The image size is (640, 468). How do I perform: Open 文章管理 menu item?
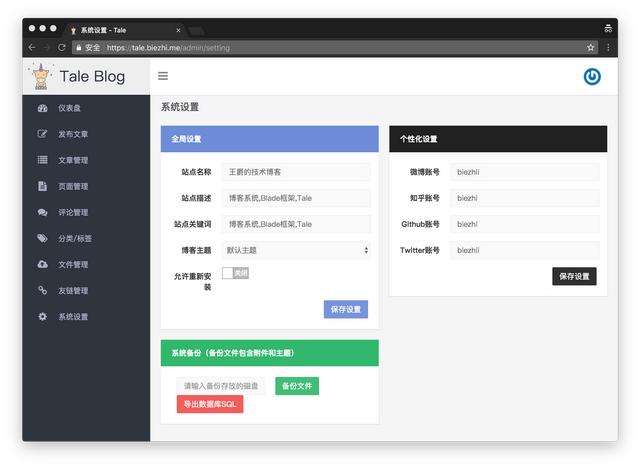[73, 160]
